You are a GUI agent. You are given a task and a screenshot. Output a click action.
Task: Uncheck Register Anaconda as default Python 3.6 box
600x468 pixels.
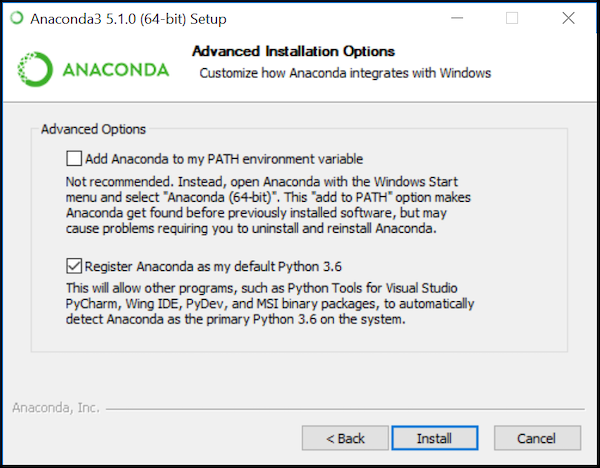click(x=74, y=266)
